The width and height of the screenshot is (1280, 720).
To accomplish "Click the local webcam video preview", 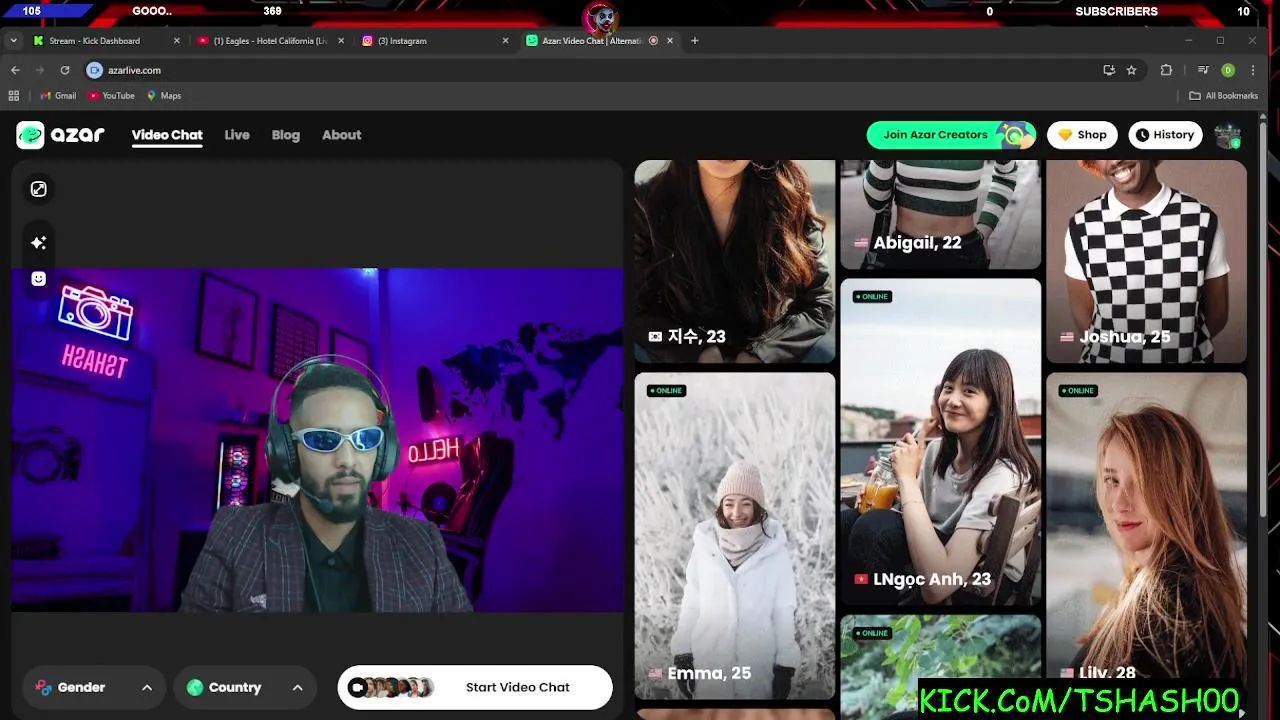I will [317, 440].
